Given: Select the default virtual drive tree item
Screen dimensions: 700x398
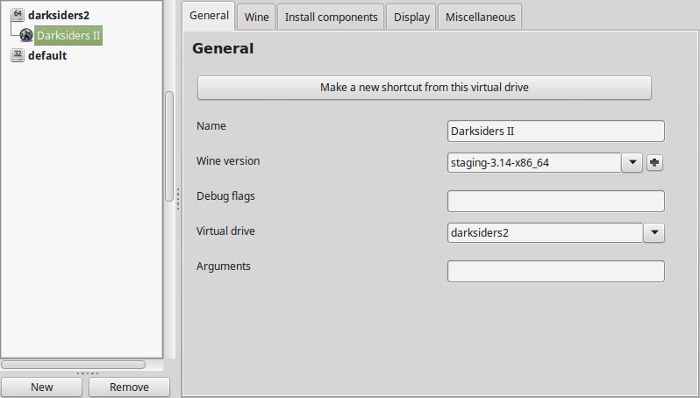Looking at the screenshot, I should point(47,56).
